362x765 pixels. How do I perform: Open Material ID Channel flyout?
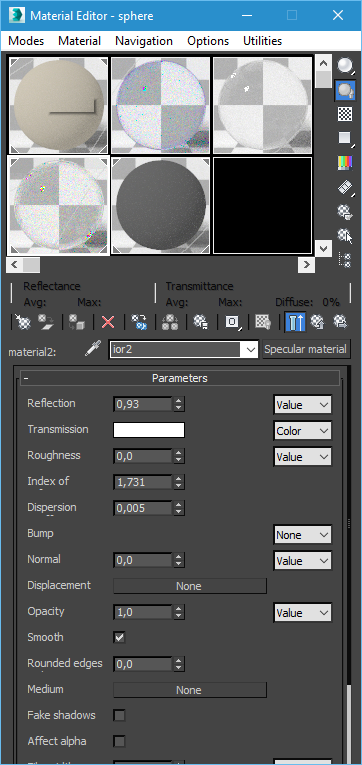coord(232,322)
